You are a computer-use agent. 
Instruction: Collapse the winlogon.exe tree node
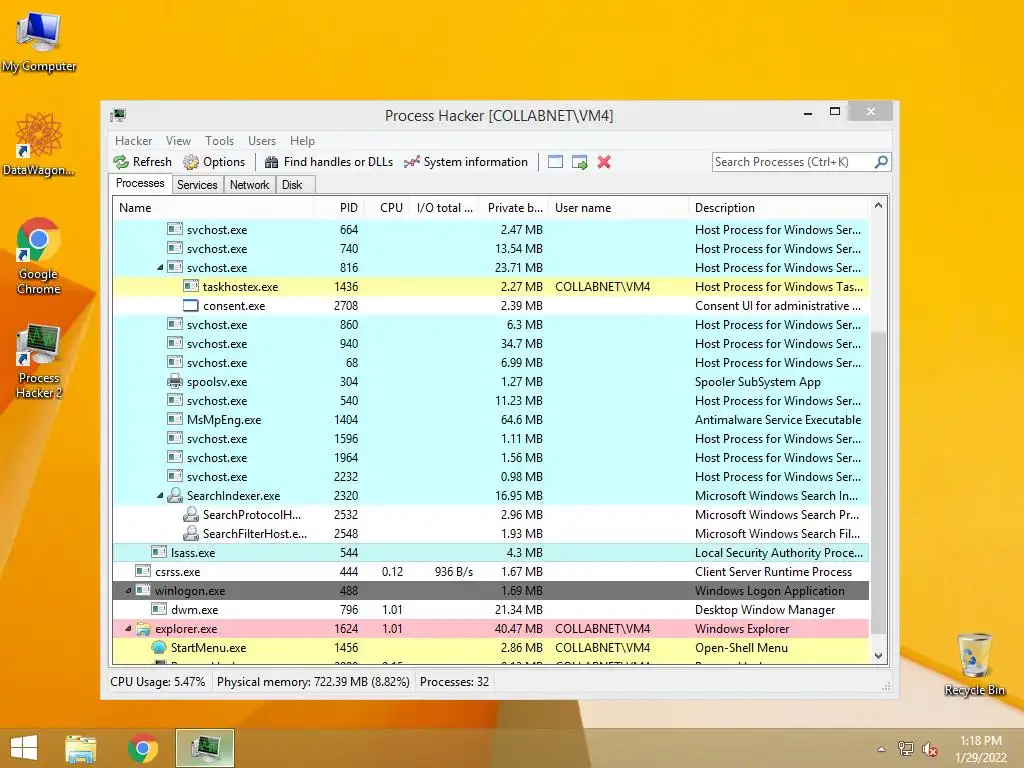click(129, 590)
